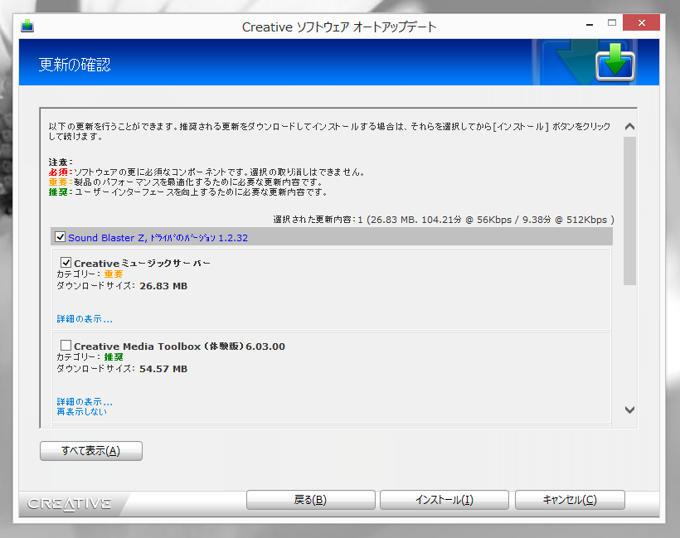This screenshot has width=680, height=538.
Task: Cancel with the キャンセル(C) button
Action: pyautogui.click(x=570, y=500)
